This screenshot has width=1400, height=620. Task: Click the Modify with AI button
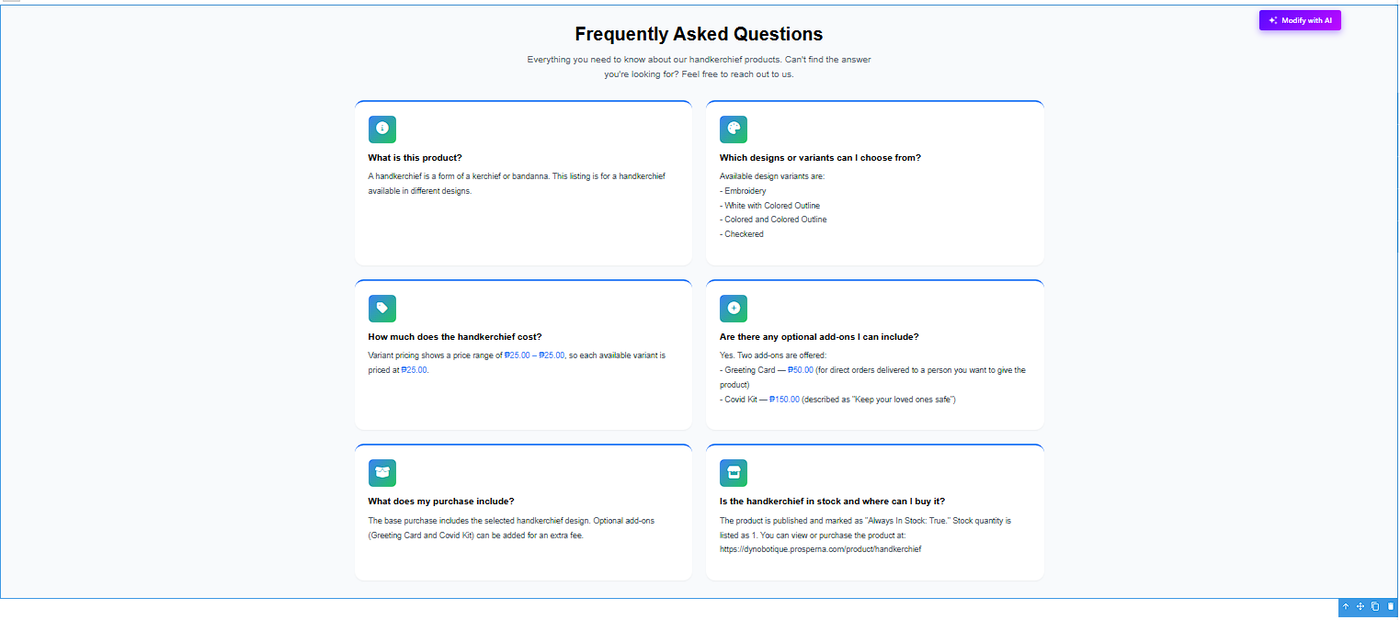(1299, 20)
